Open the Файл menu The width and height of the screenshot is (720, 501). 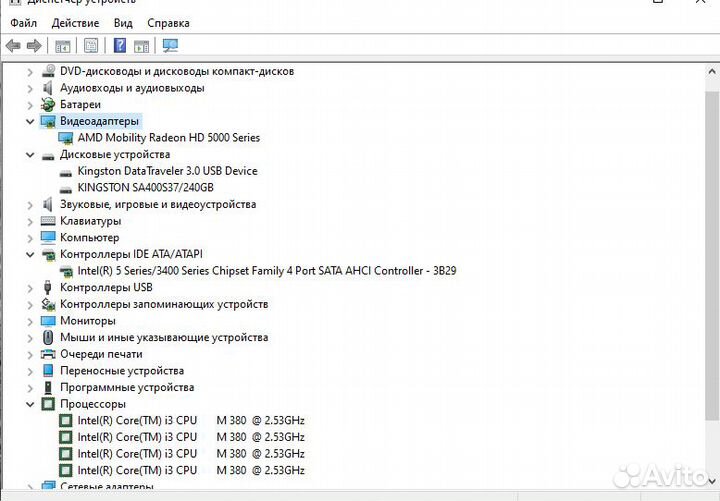(x=23, y=23)
